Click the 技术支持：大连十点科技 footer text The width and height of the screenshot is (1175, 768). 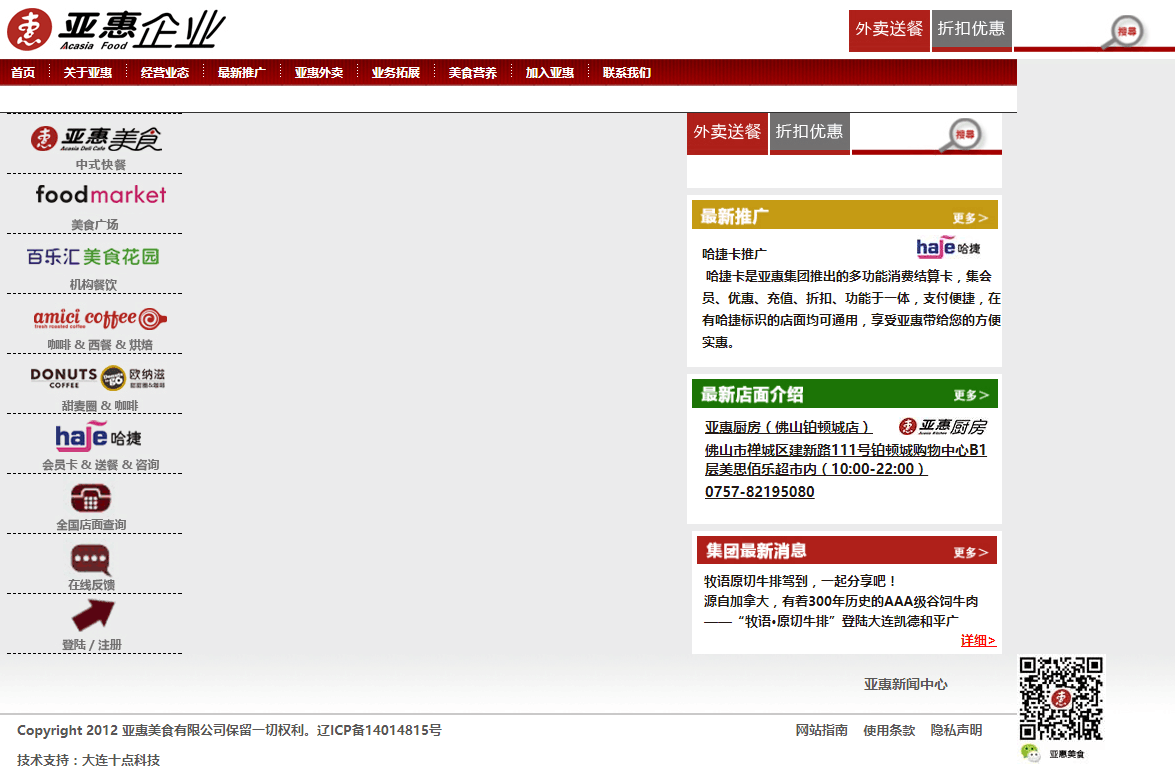pyautogui.click(x=88, y=760)
